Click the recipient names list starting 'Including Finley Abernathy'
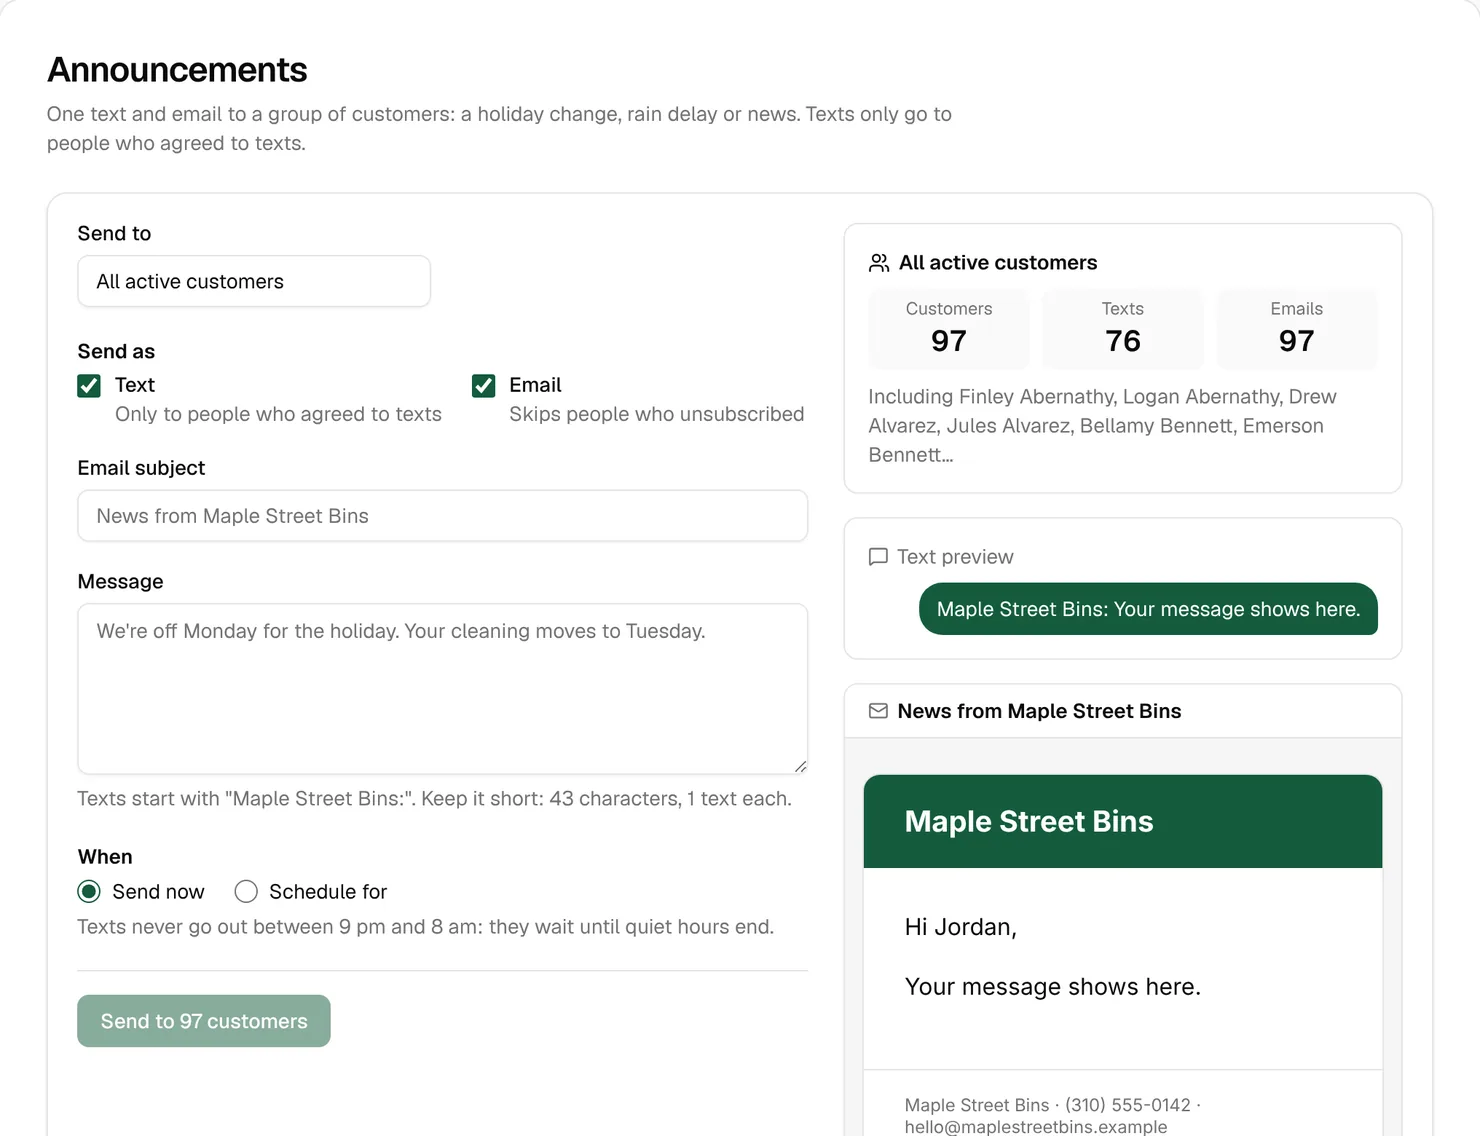1480x1136 pixels. pyautogui.click(x=1102, y=426)
